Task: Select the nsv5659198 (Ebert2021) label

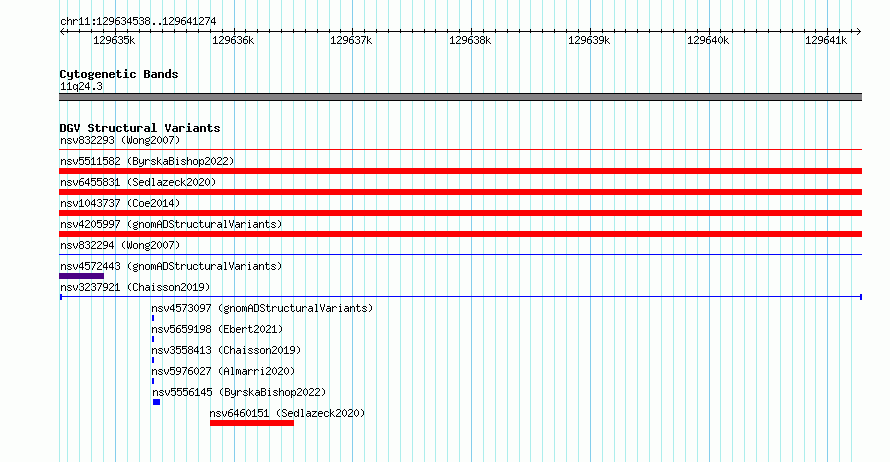Action: pos(217,329)
